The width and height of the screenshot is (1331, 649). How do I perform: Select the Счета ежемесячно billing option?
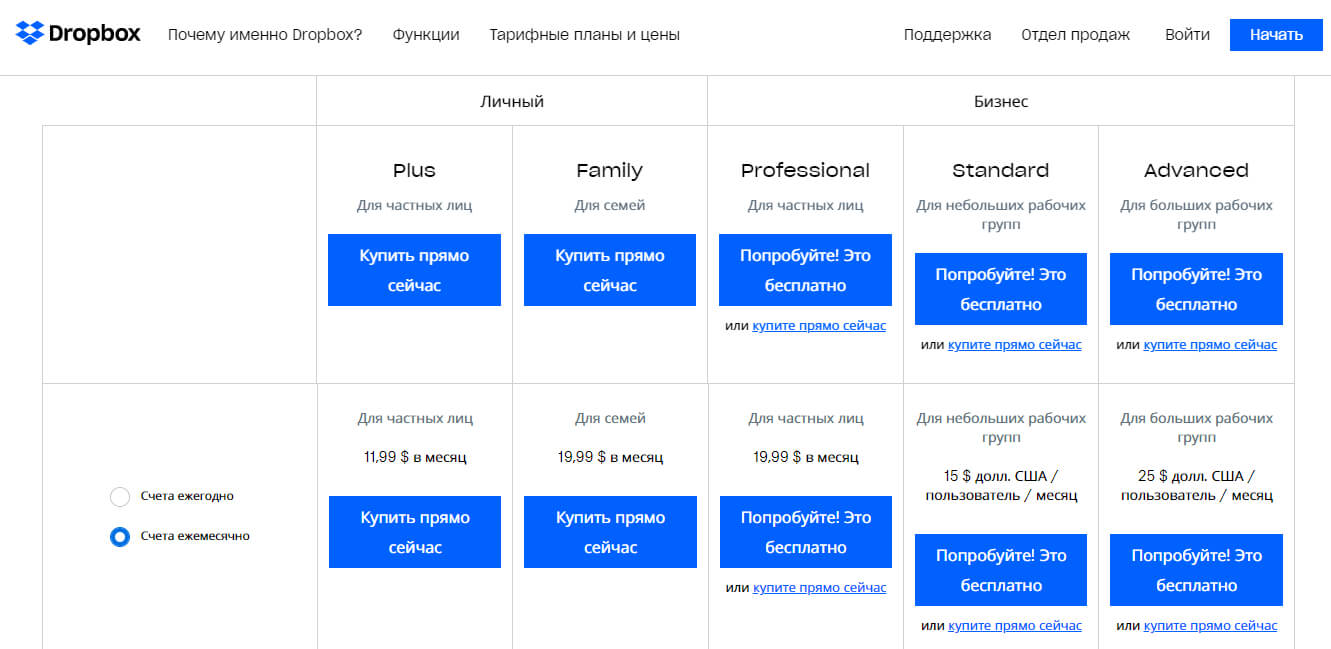[121, 536]
